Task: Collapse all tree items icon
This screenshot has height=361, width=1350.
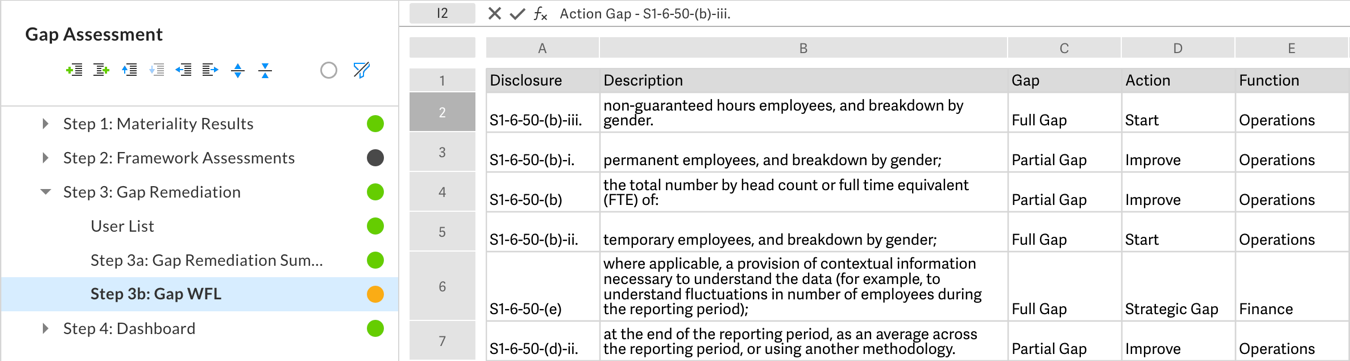Action: [265, 70]
